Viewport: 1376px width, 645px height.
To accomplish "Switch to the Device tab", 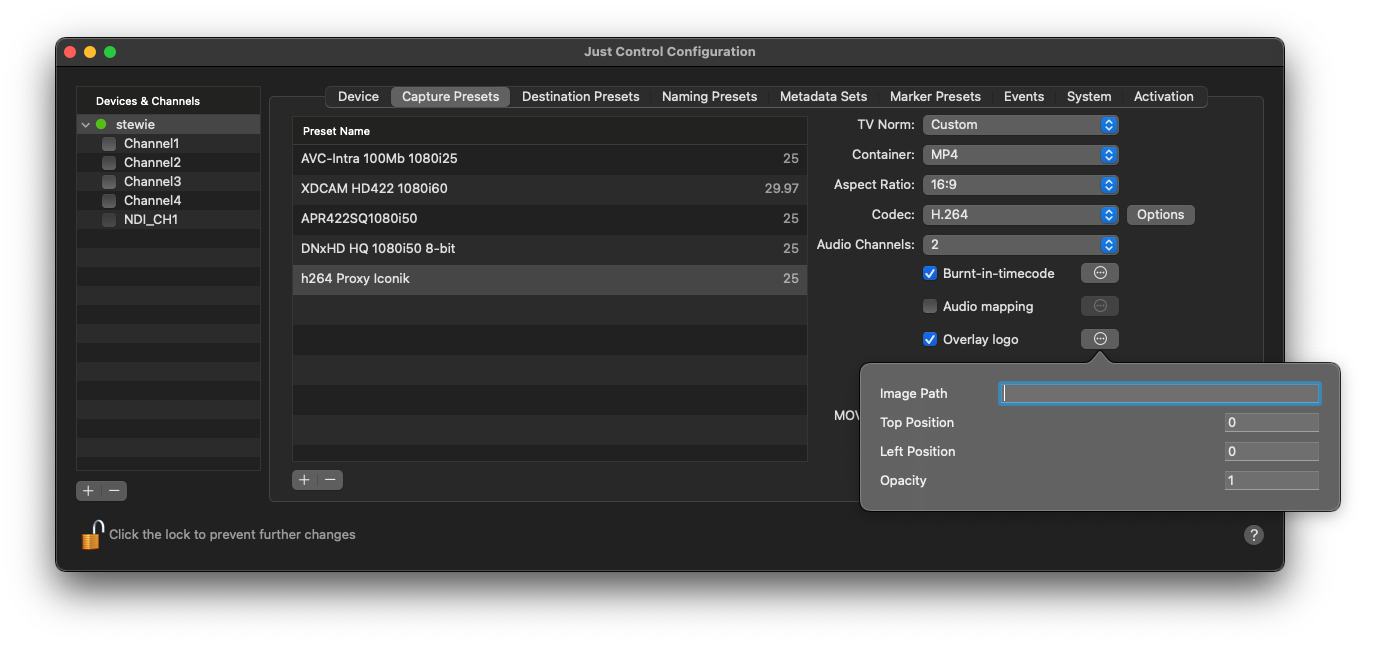I will (358, 97).
